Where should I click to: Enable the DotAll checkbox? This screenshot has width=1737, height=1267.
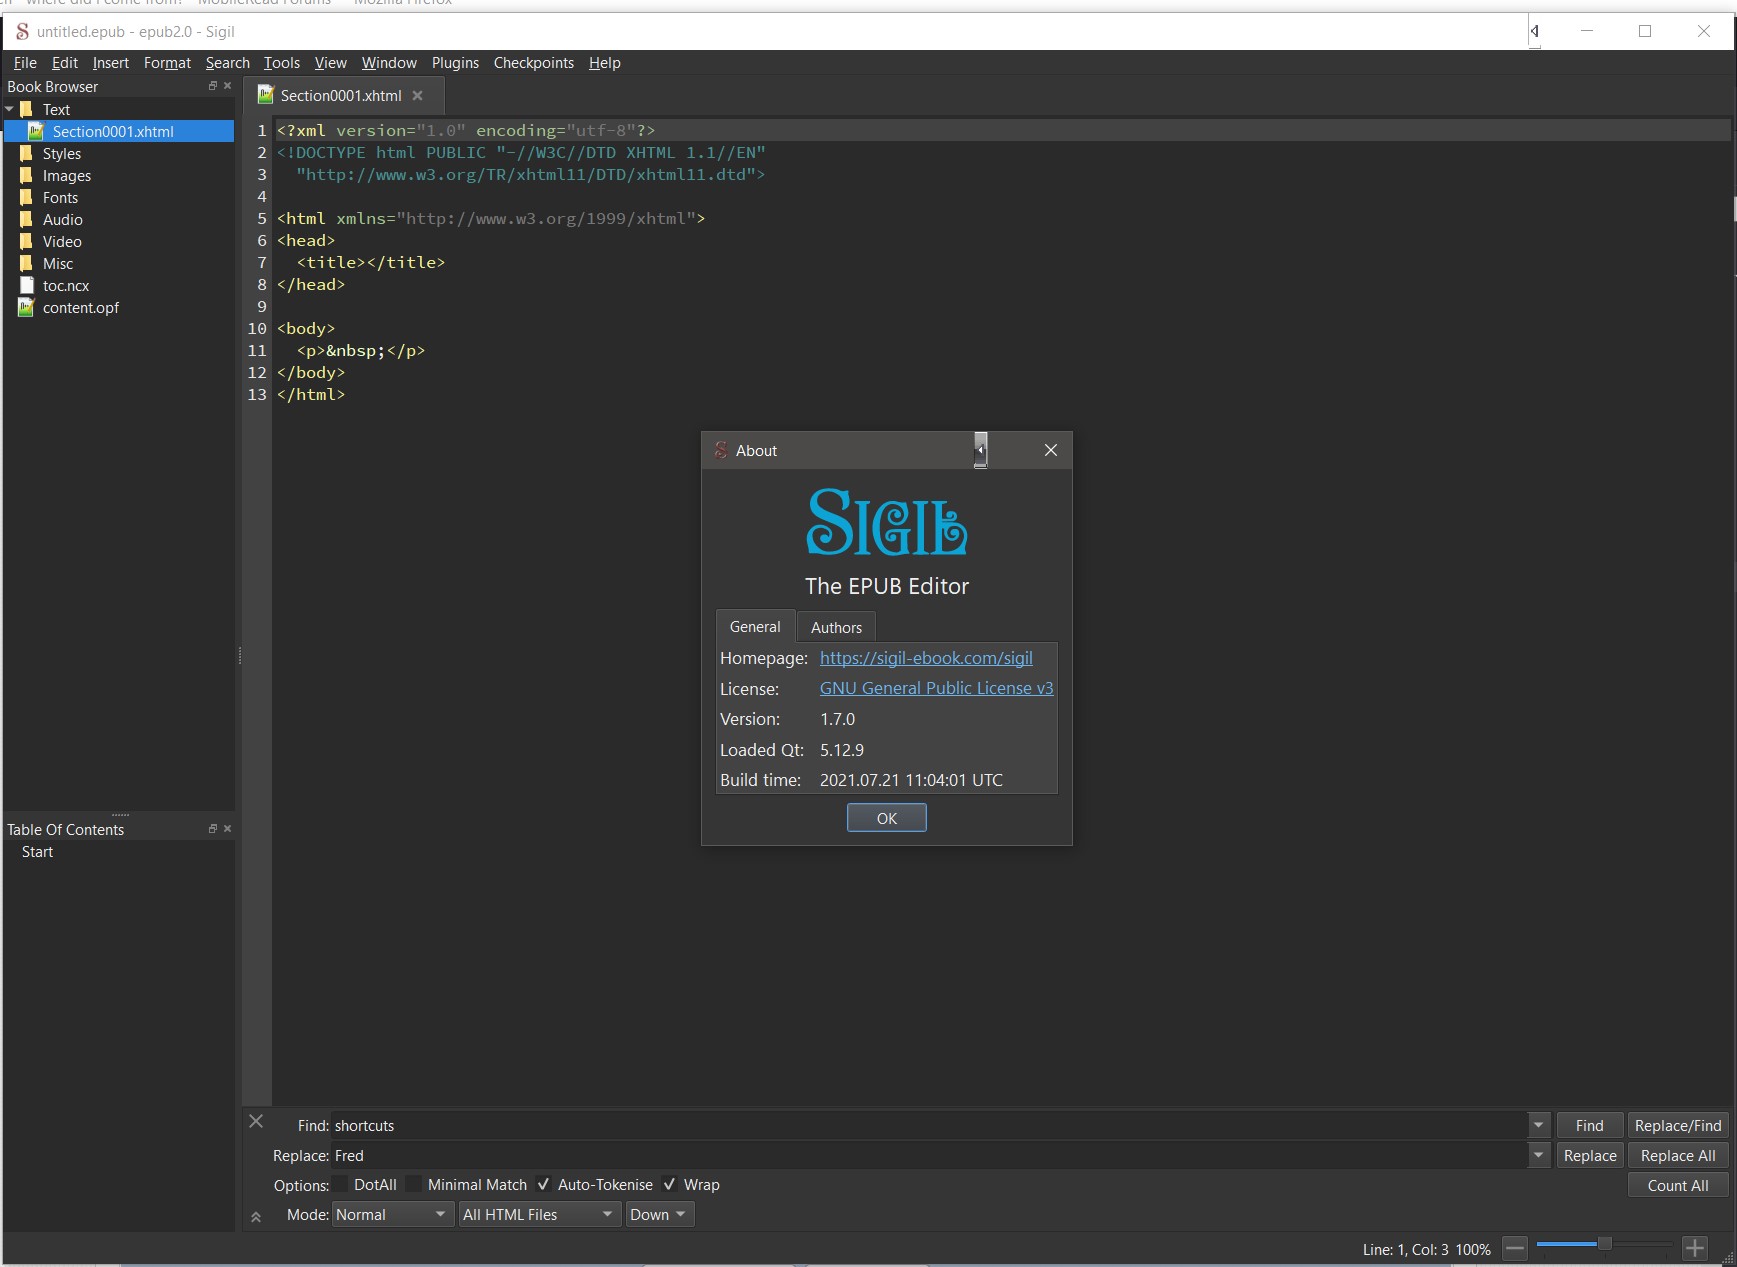coord(341,1185)
